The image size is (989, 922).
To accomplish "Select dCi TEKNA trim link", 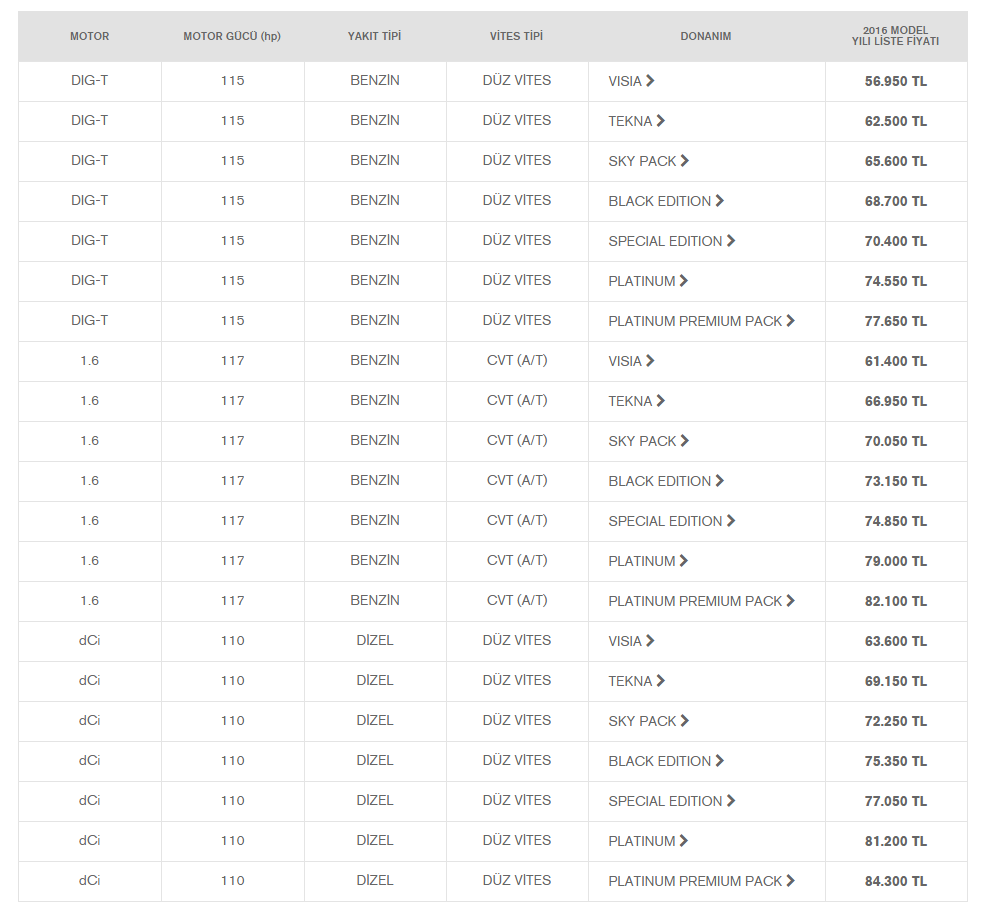I will click(x=636, y=681).
